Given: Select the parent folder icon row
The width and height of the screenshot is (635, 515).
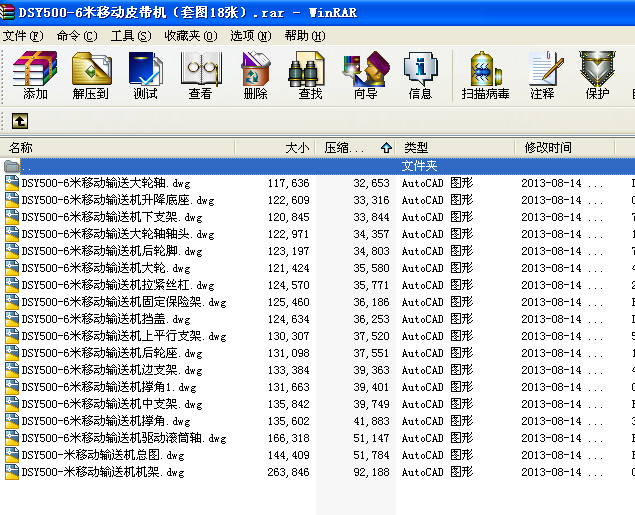Looking at the screenshot, I should tap(12, 166).
